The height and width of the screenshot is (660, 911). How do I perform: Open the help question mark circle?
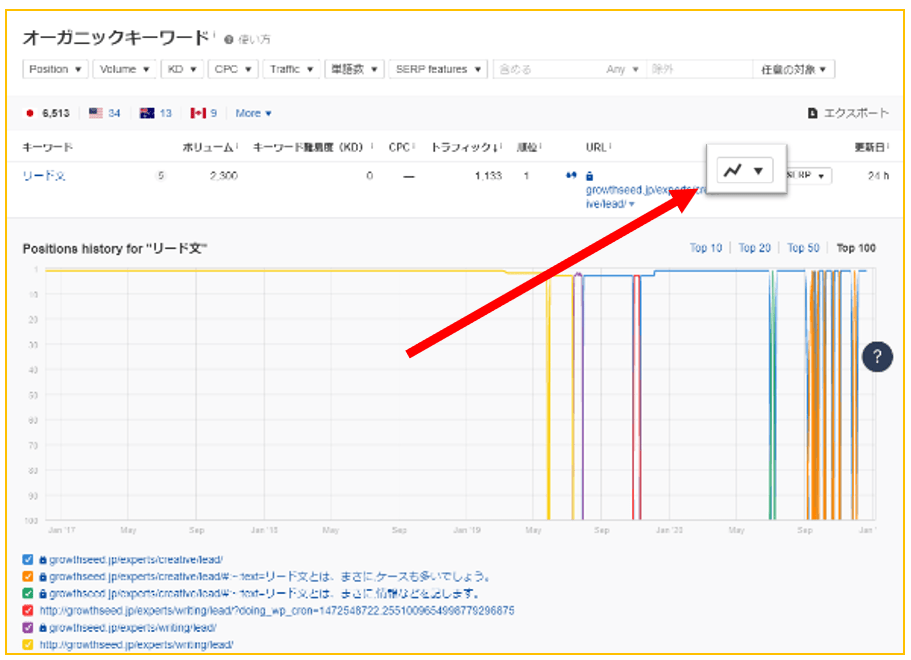[x=877, y=356]
